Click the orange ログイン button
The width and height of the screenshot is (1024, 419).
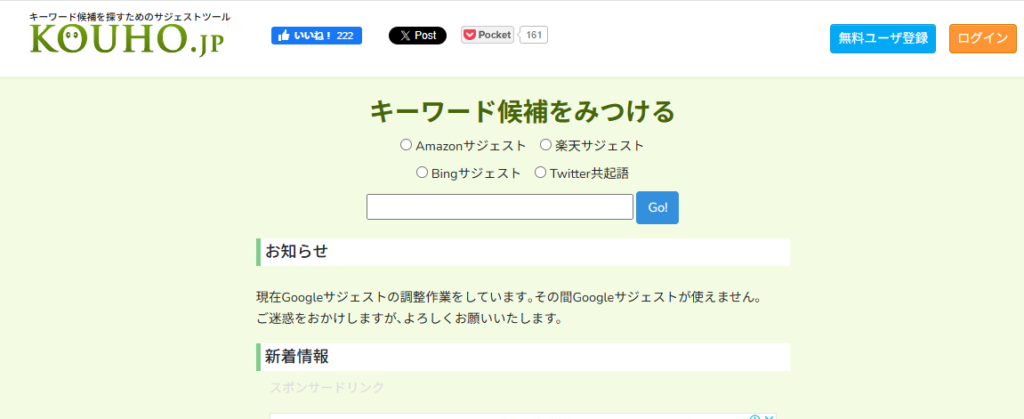coord(983,39)
